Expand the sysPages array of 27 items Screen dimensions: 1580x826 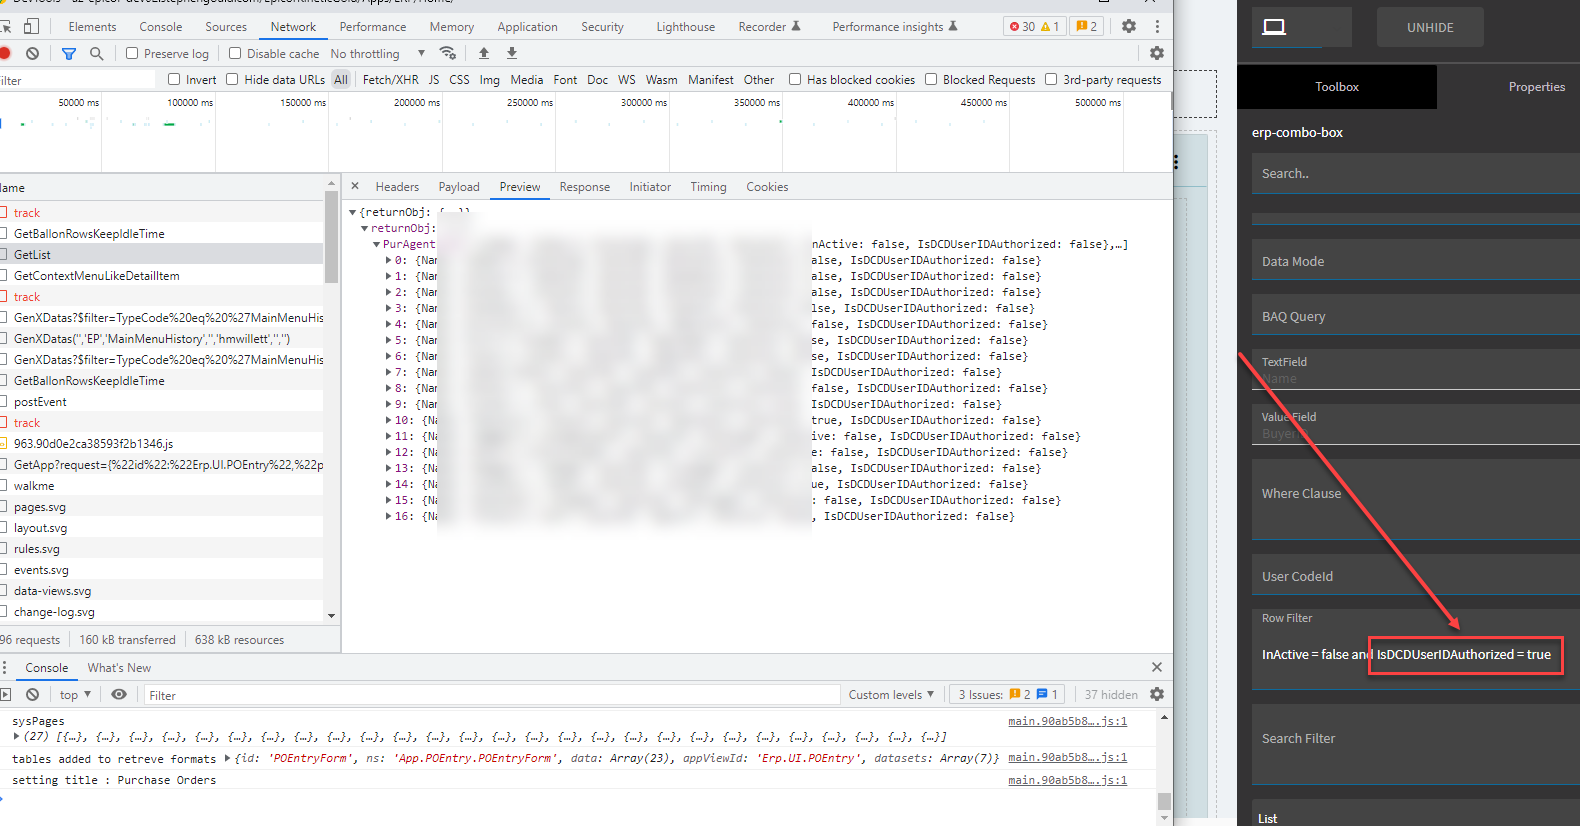pos(16,737)
